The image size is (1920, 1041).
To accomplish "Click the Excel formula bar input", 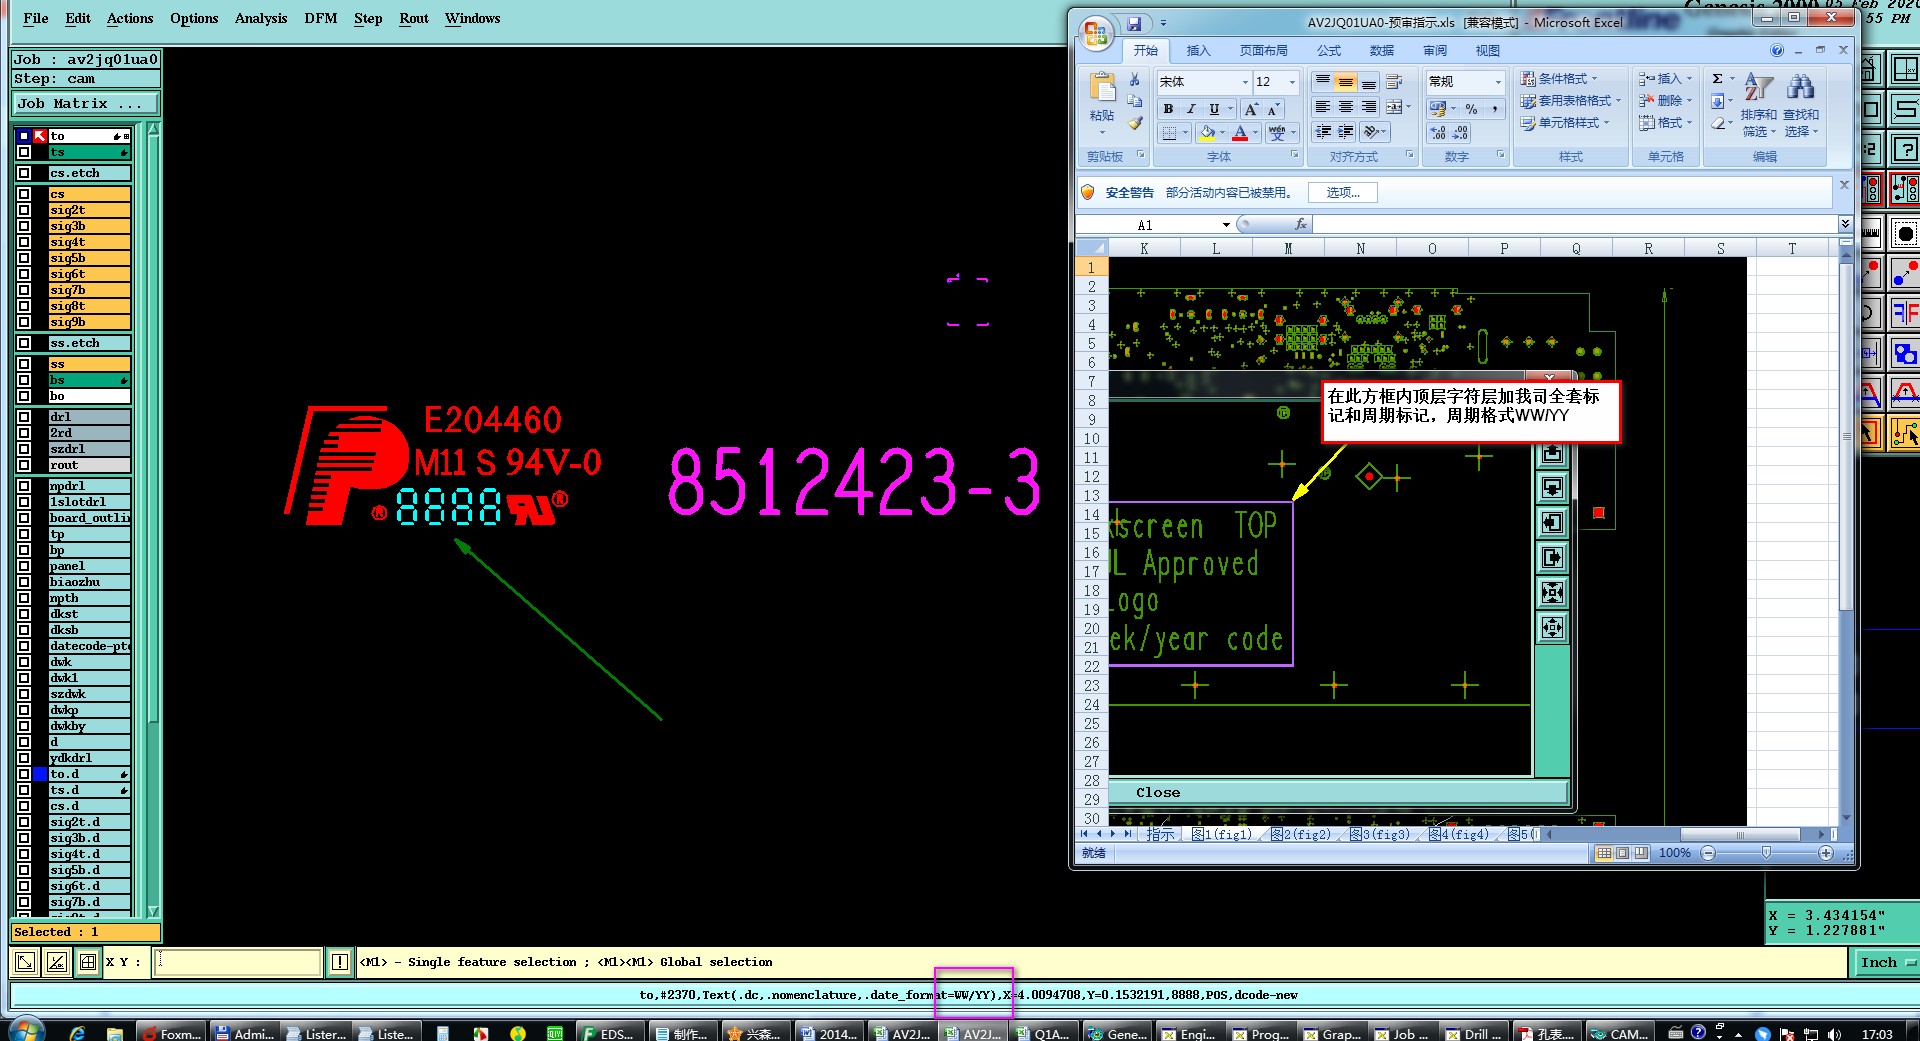I will (1575, 225).
